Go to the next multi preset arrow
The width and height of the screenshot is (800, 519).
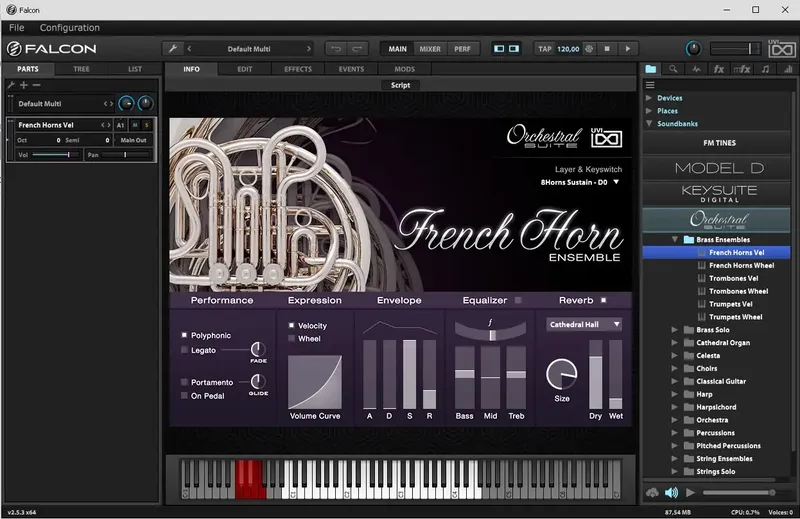click(309, 49)
